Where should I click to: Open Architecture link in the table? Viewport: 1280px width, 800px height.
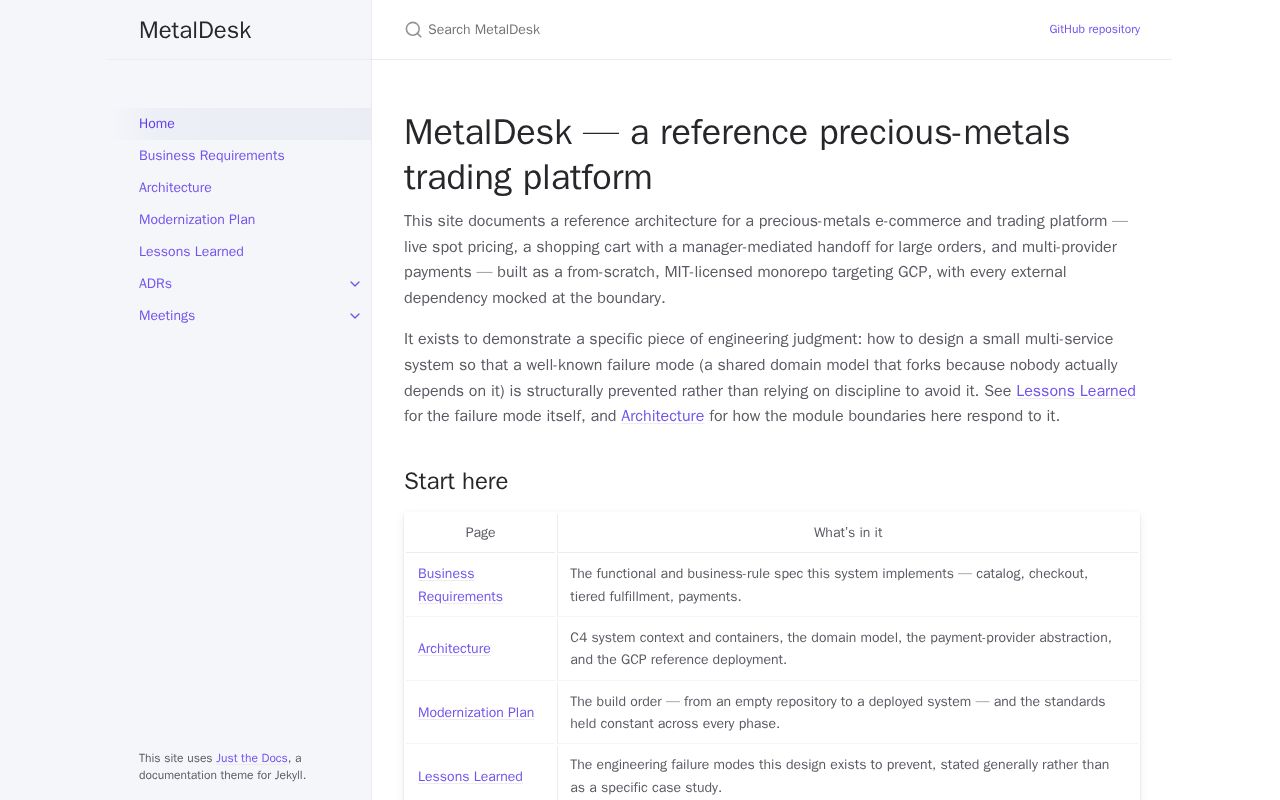(454, 649)
